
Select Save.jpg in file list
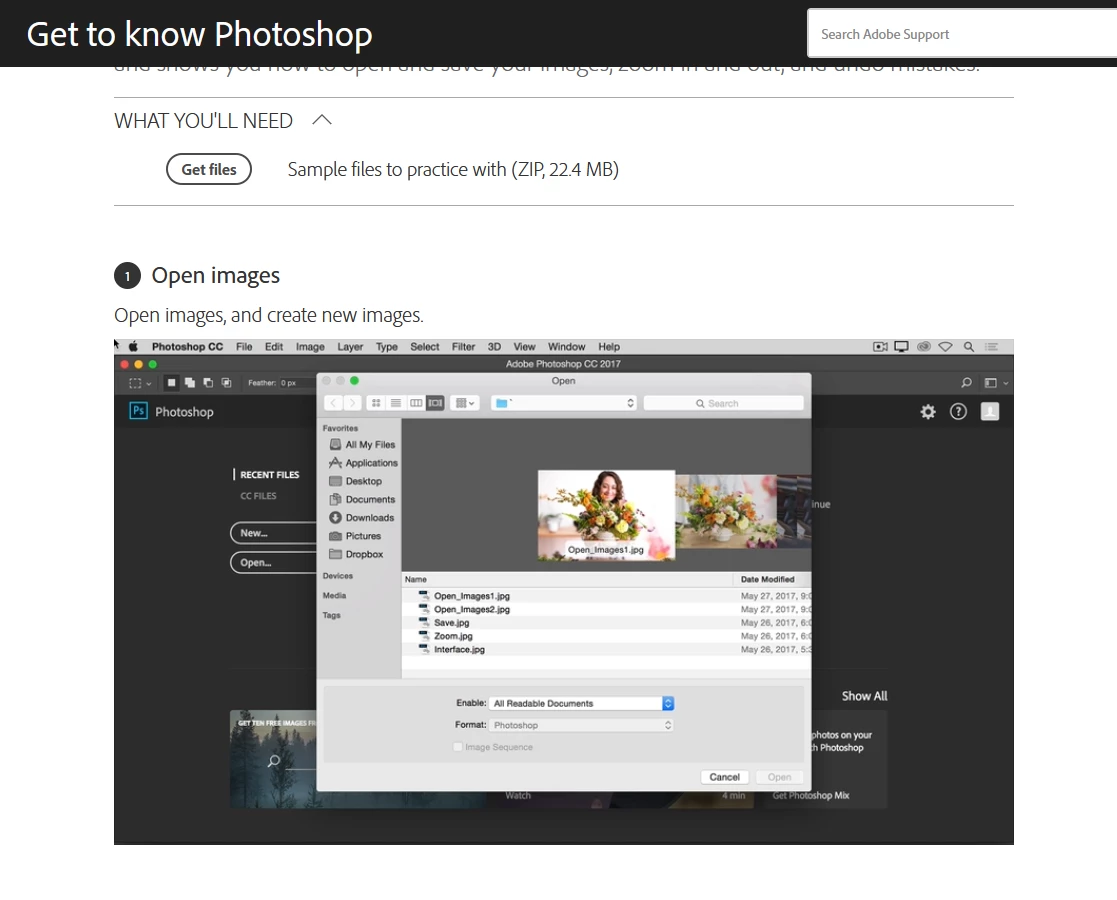click(606, 623)
